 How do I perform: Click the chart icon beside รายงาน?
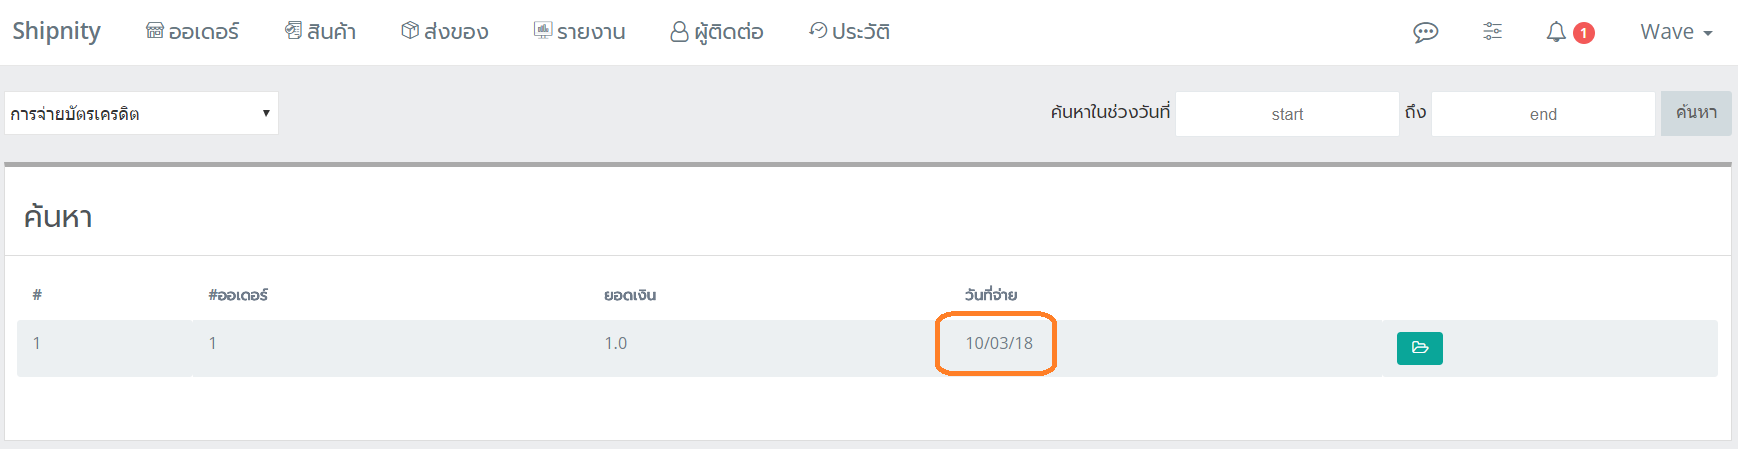543,31
